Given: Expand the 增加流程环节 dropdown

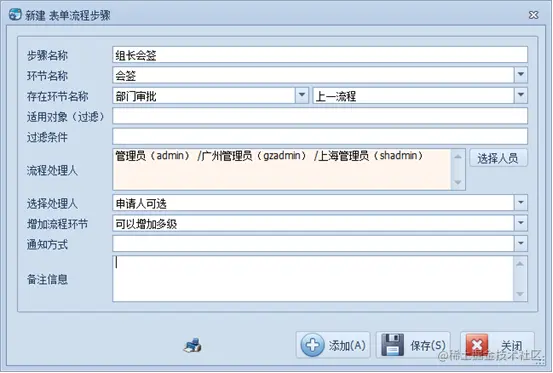Looking at the screenshot, I should click(521, 223).
